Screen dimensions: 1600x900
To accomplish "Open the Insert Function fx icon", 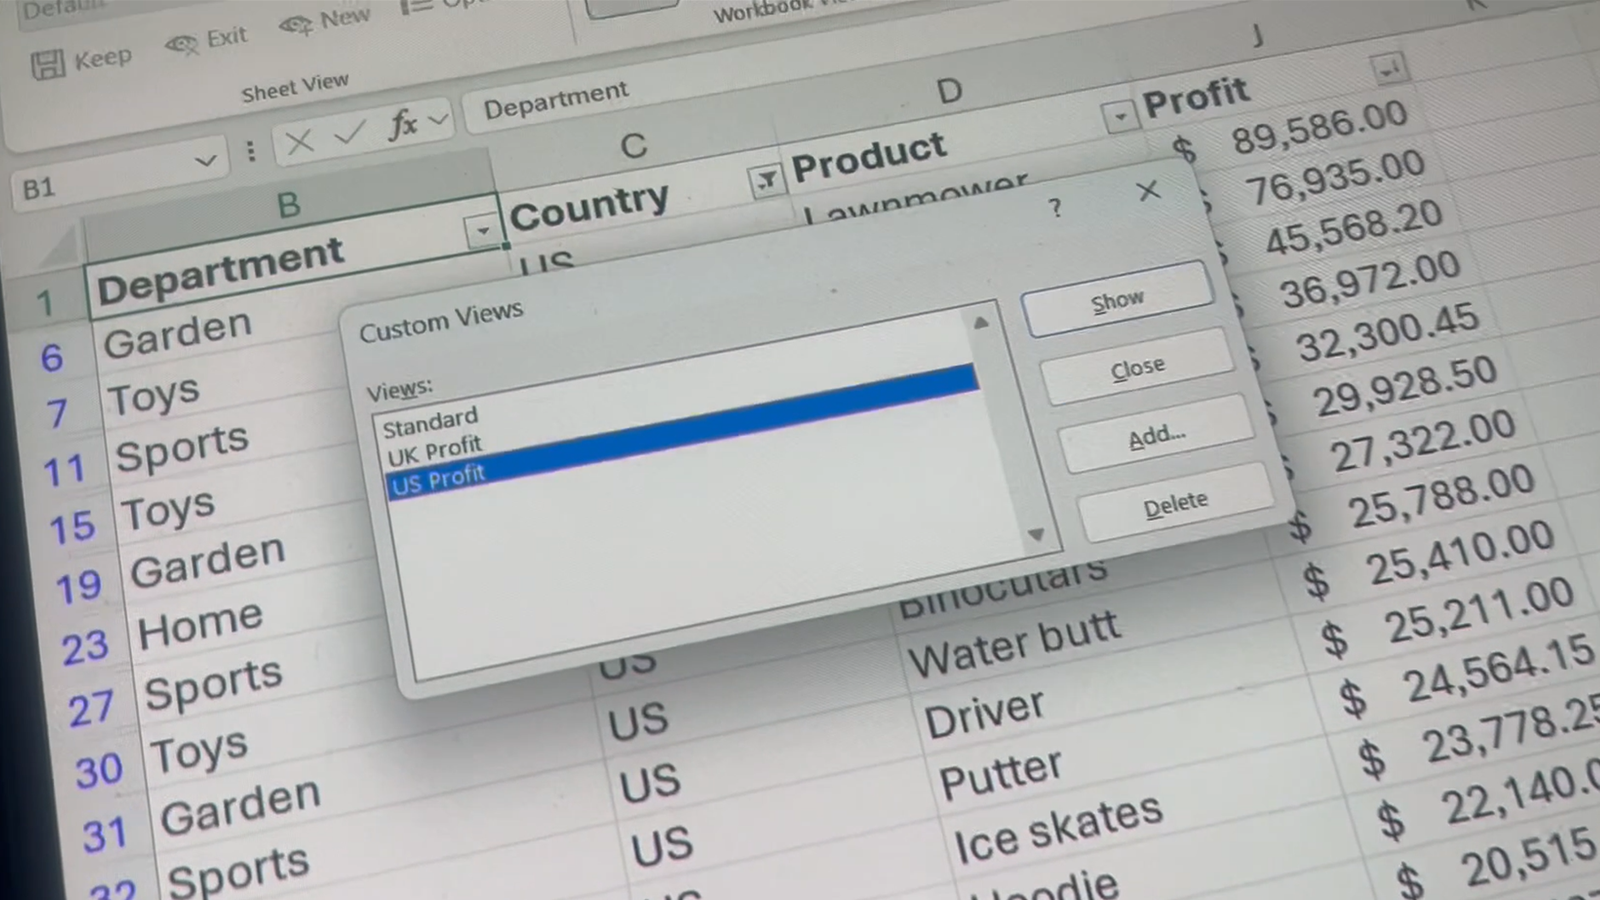I will click(403, 124).
